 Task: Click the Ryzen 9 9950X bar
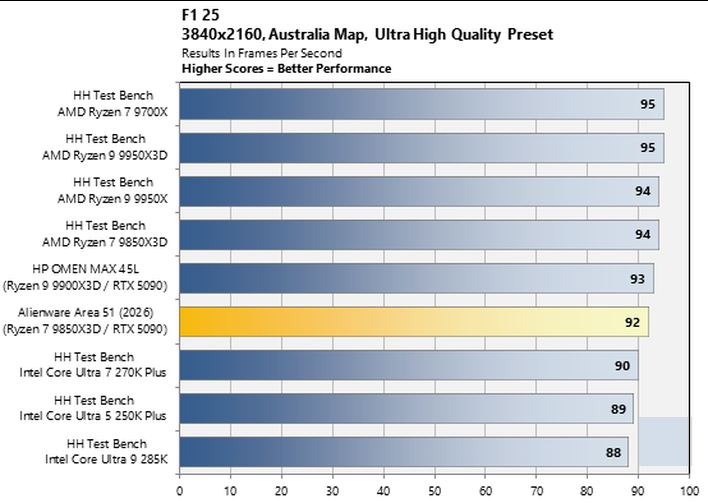pos(419,191)
